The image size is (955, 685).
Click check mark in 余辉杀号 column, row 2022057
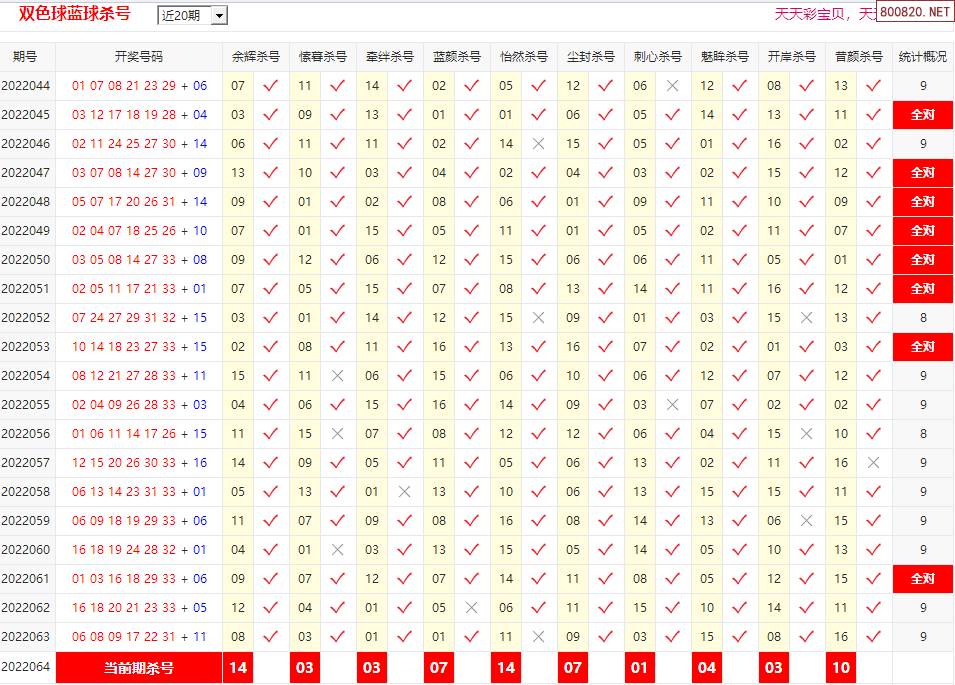(x=270, y=463)
